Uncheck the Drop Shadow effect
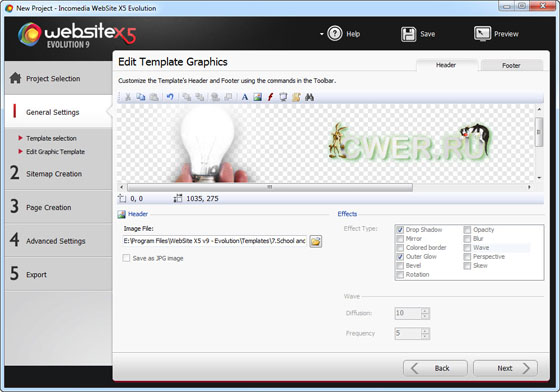 (x=400, y=230)
